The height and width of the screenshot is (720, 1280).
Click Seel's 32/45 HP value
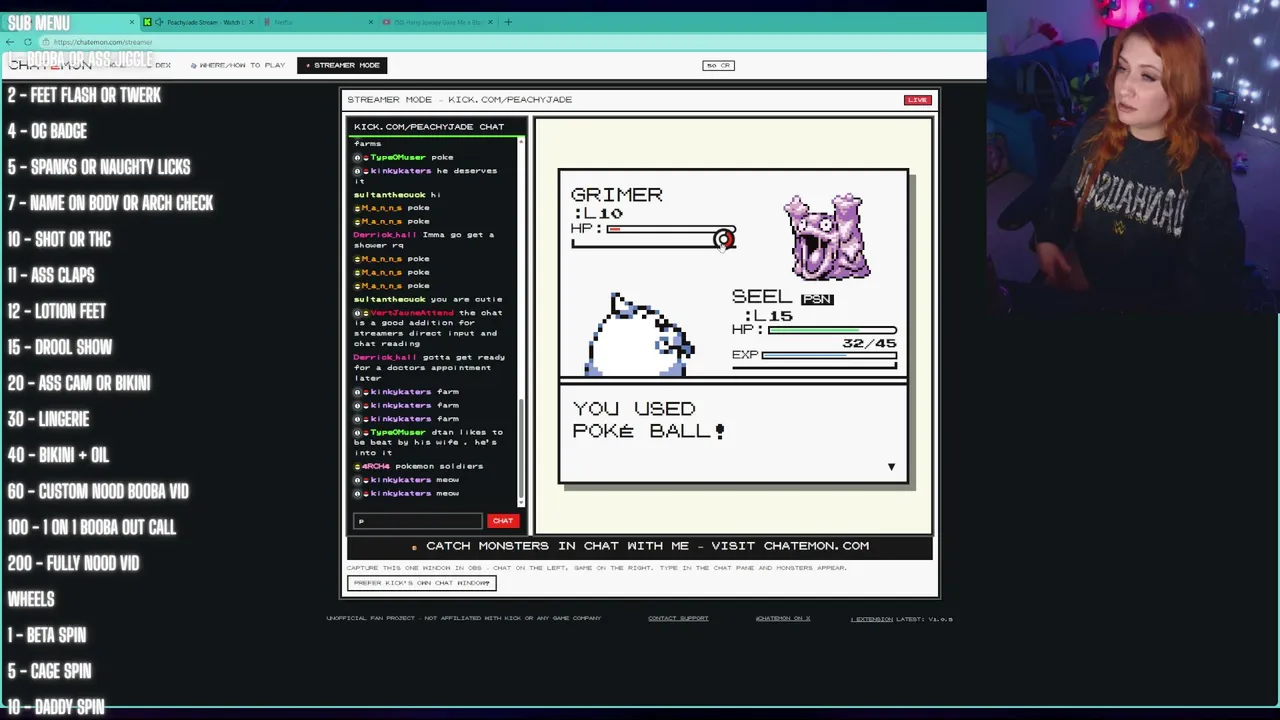point(869,343)
